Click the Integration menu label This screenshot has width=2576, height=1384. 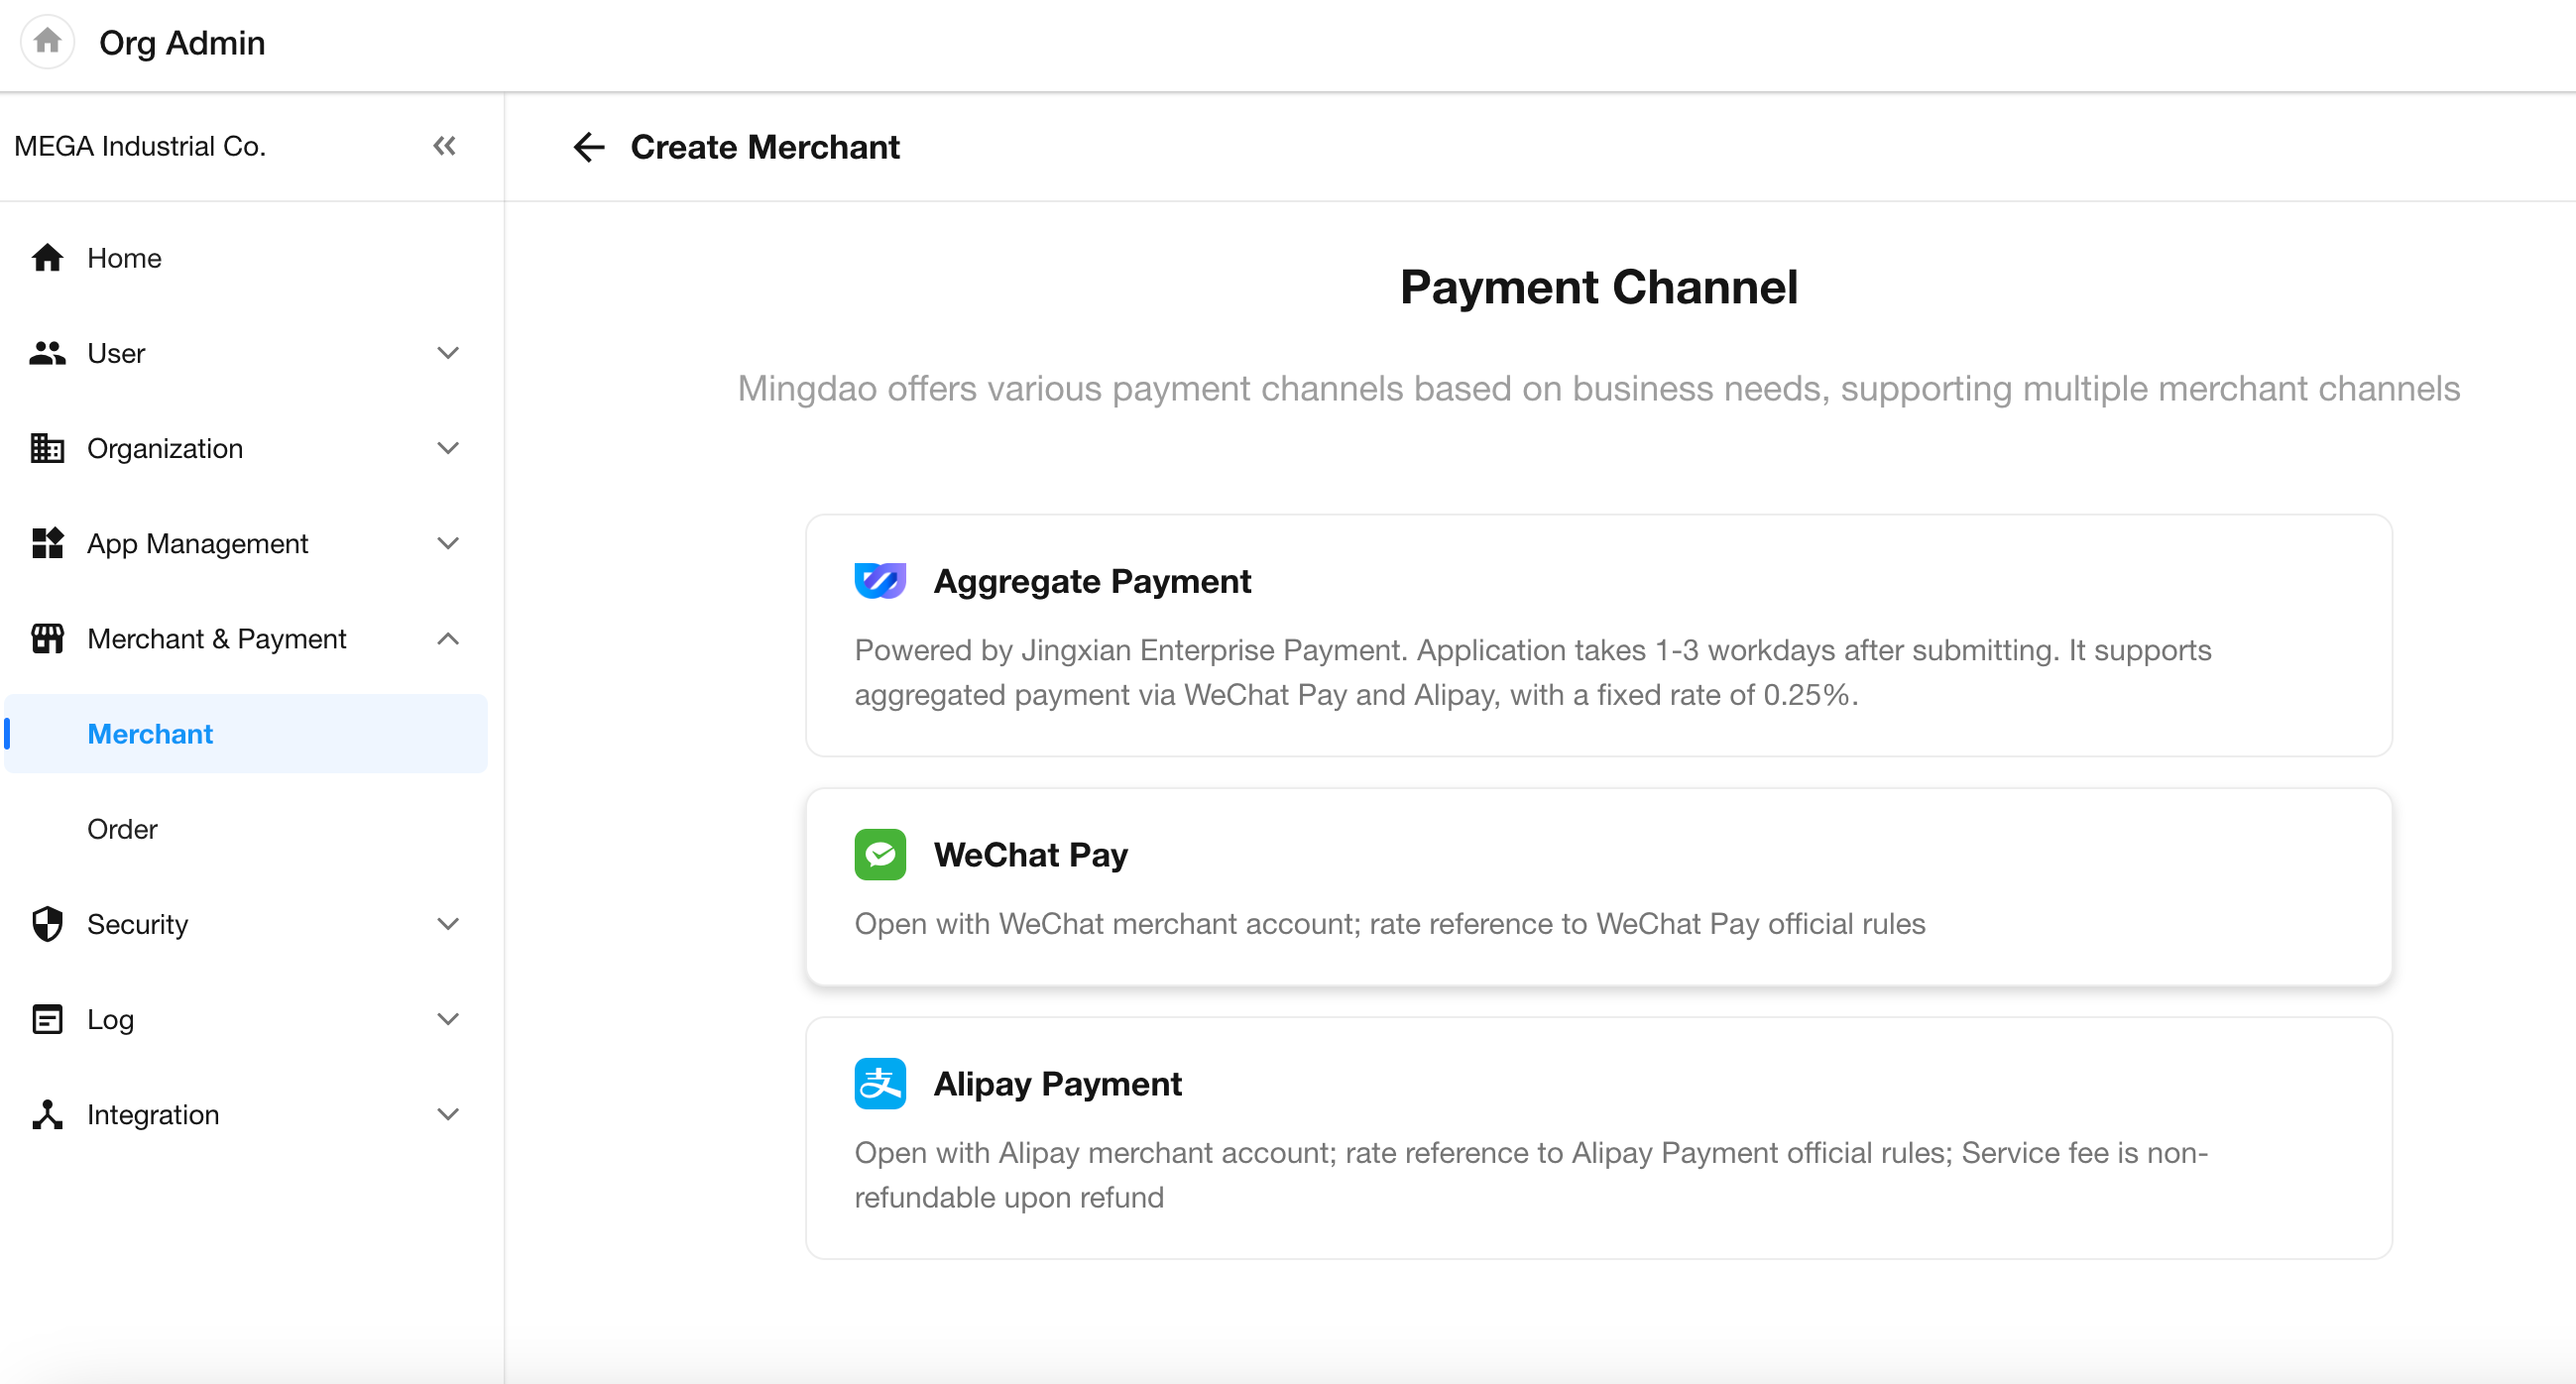(x=153, y=1114)
